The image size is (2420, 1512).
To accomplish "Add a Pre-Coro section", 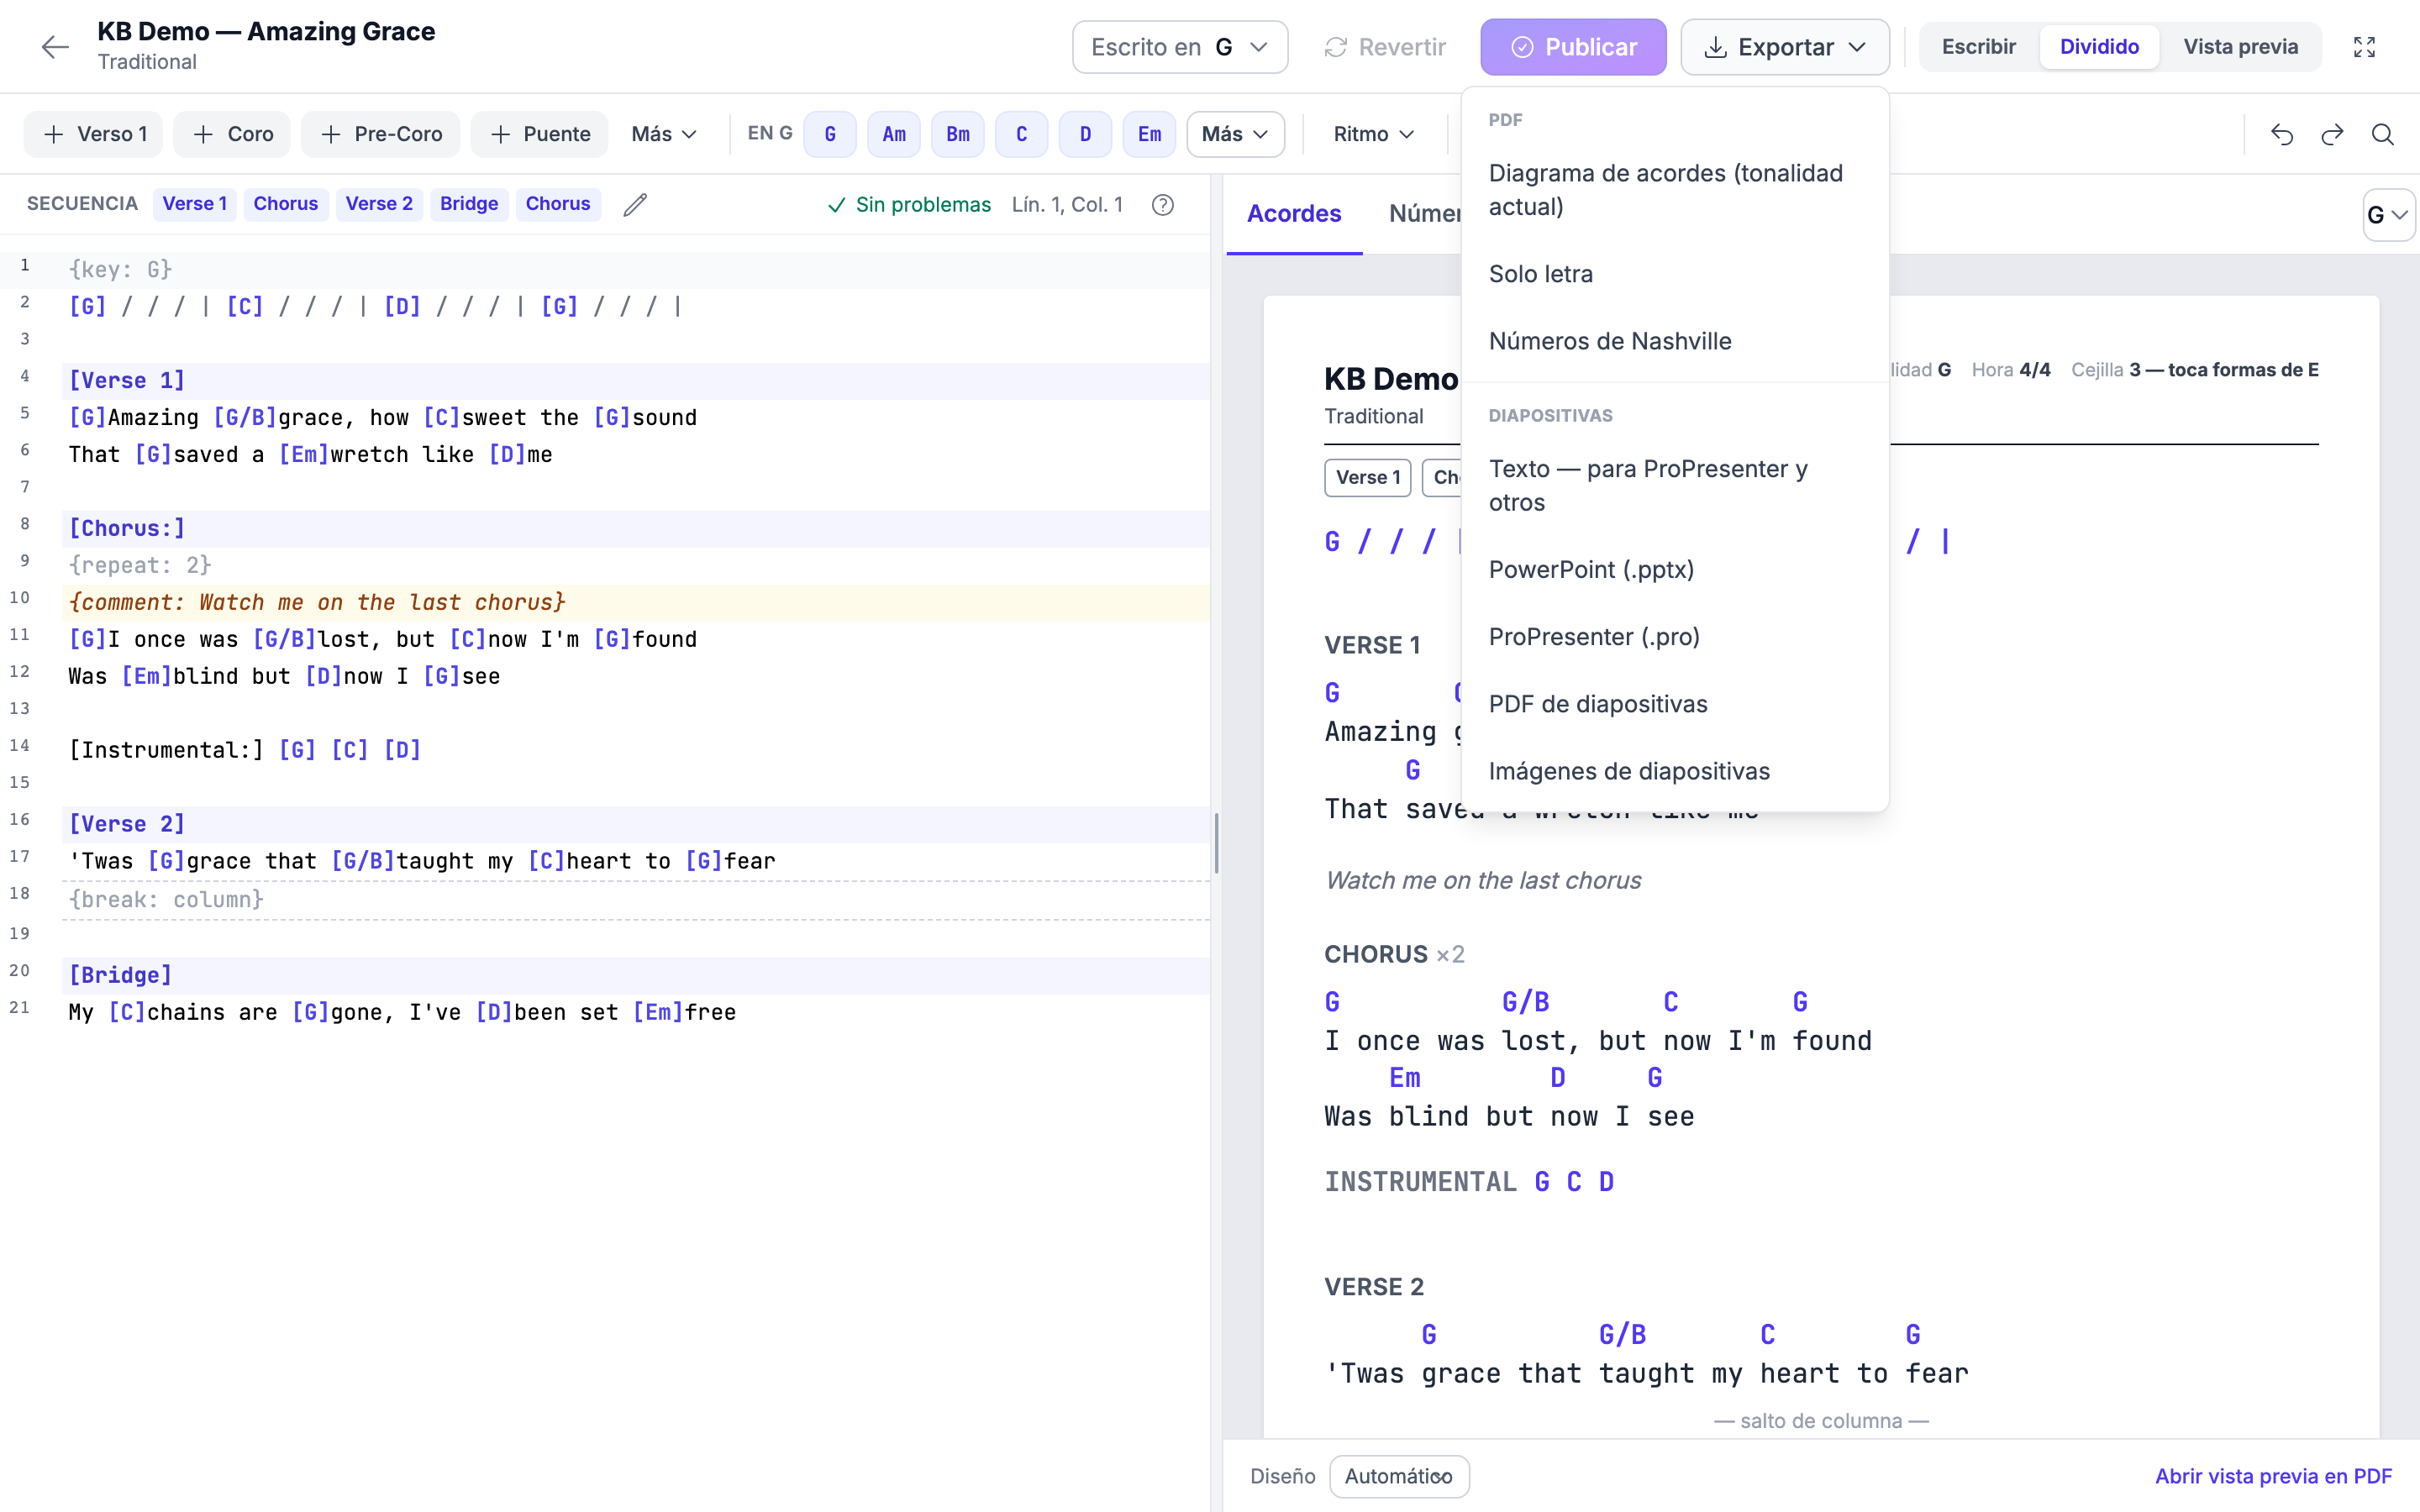I will pos(380,134).
